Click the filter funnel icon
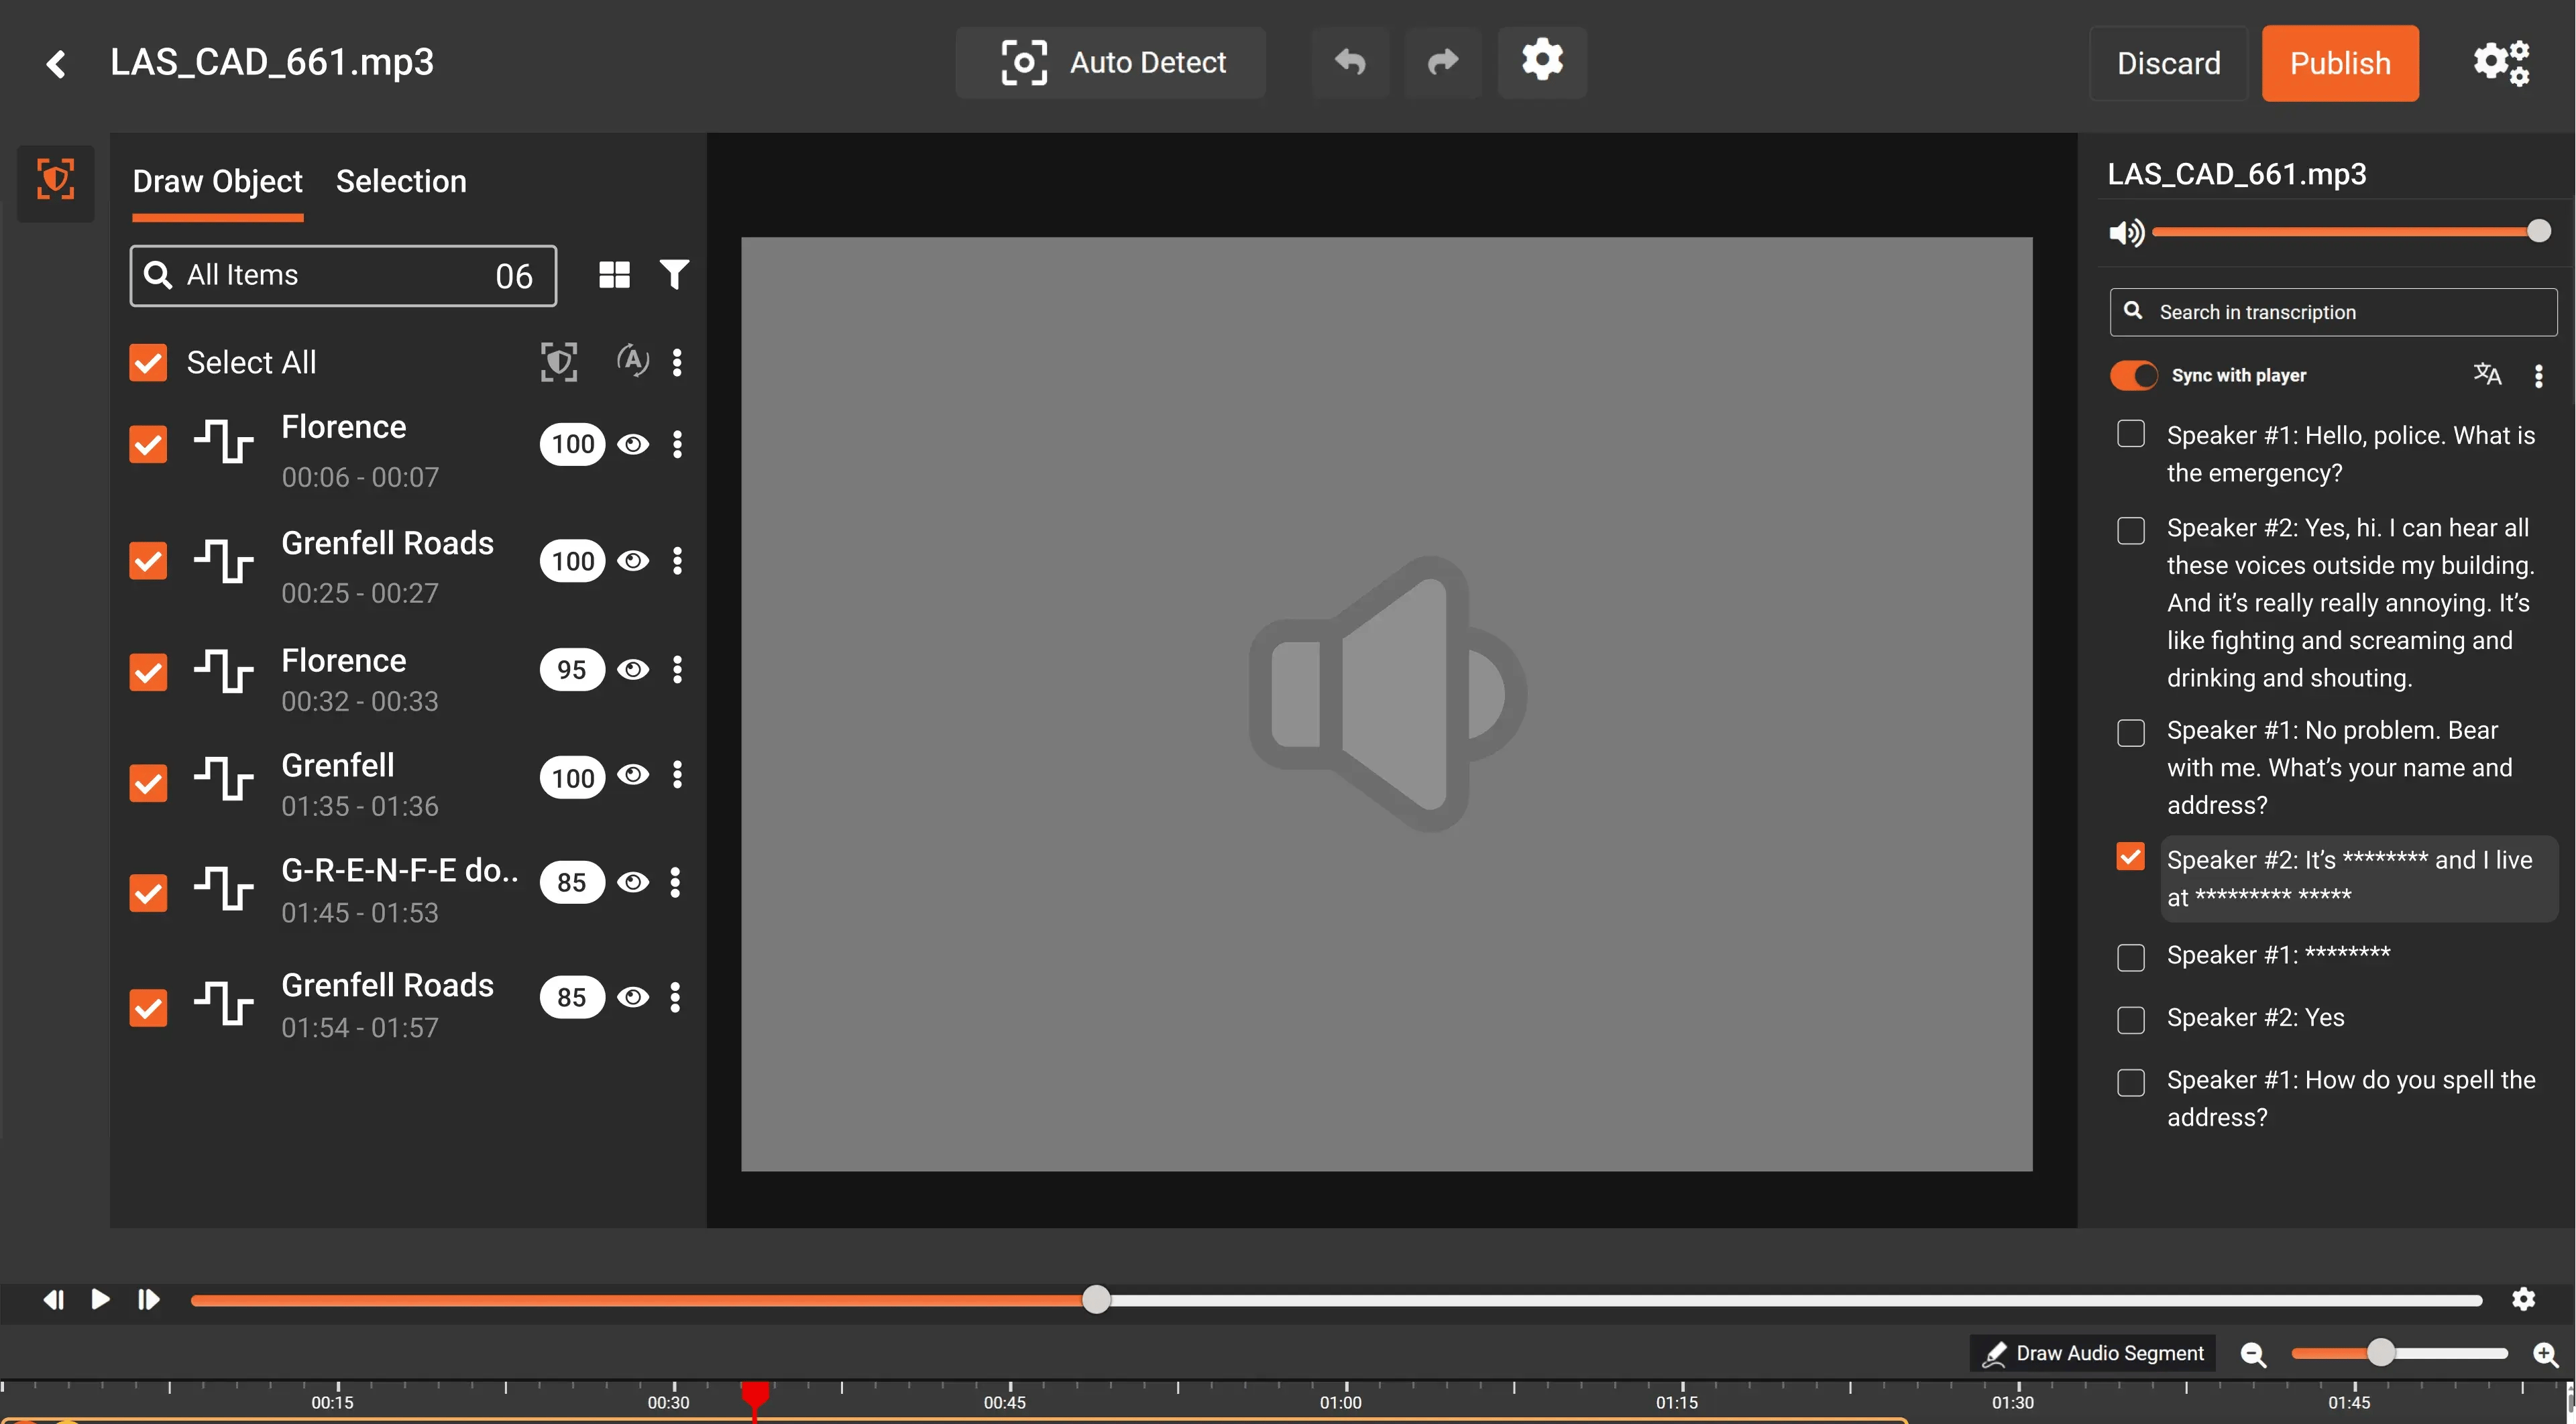Screen dimensions: 2576x1424 674,274
